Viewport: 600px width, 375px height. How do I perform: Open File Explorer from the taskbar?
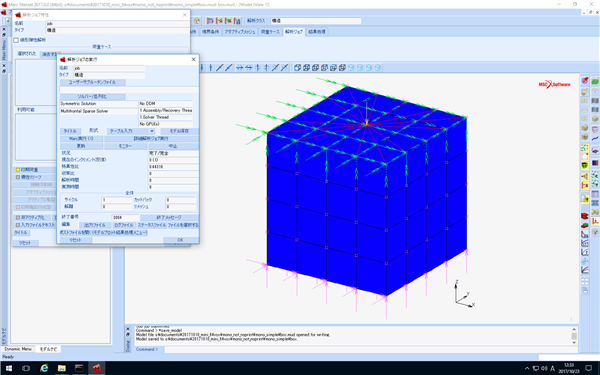[x=62, y=368]
